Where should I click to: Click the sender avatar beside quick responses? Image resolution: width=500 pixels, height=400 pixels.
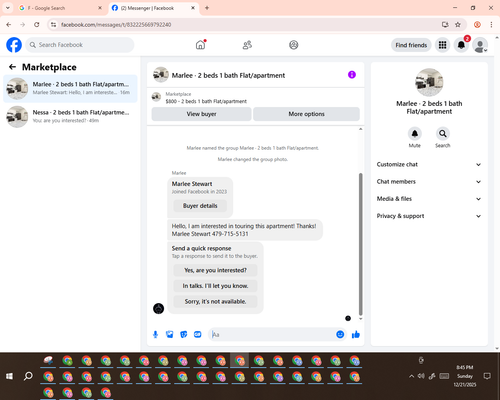(x=158, y=308)
